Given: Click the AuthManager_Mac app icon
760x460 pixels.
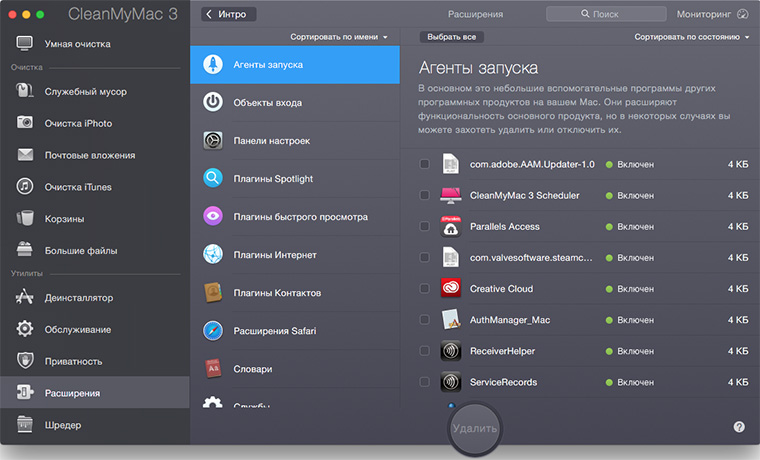Looking at the screenshot, I should tap(451, 319).
